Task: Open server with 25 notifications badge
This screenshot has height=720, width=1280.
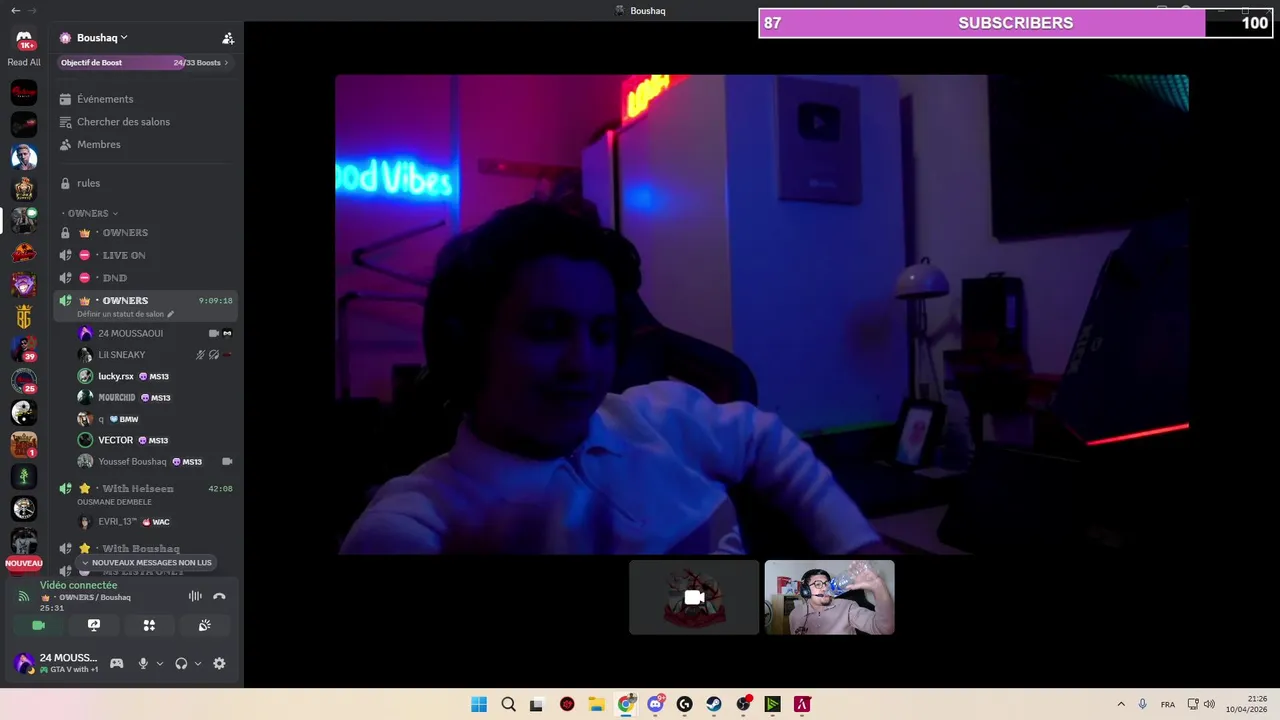Action: click(x=24, y=381)
